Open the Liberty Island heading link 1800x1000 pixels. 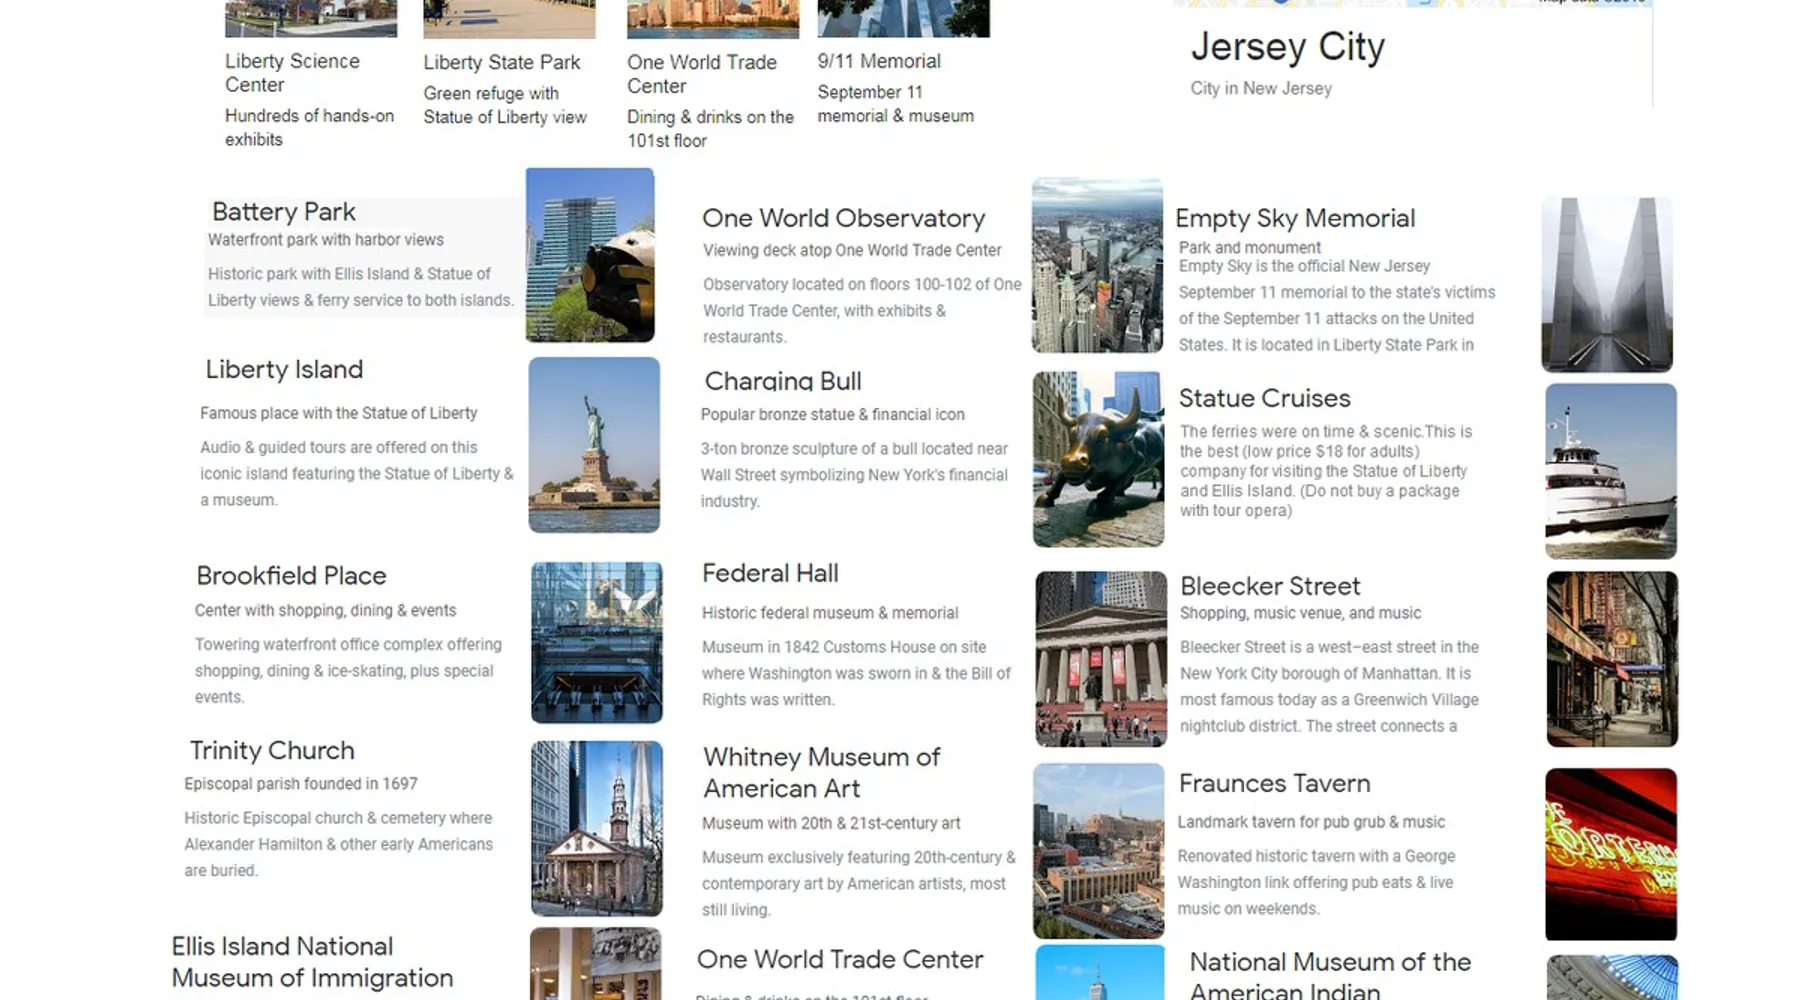(284, 369)
